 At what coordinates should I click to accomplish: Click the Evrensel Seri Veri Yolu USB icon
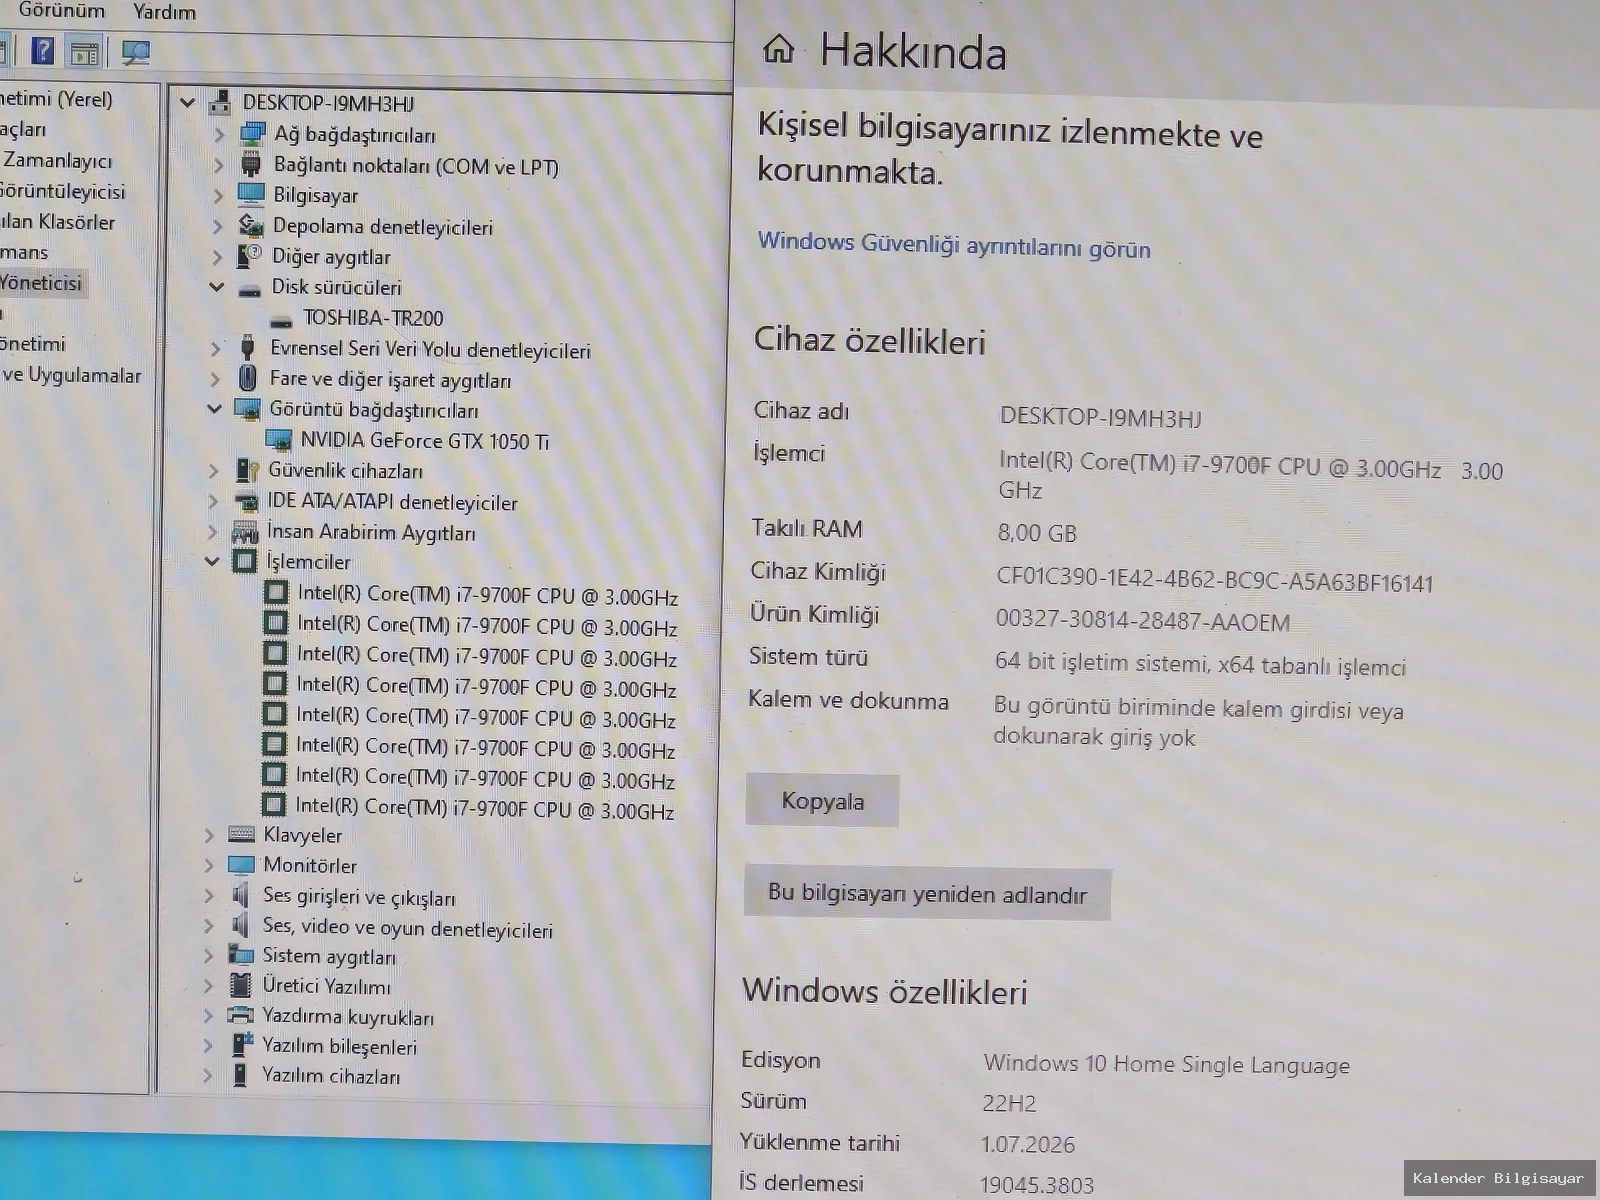pos(248,348)
